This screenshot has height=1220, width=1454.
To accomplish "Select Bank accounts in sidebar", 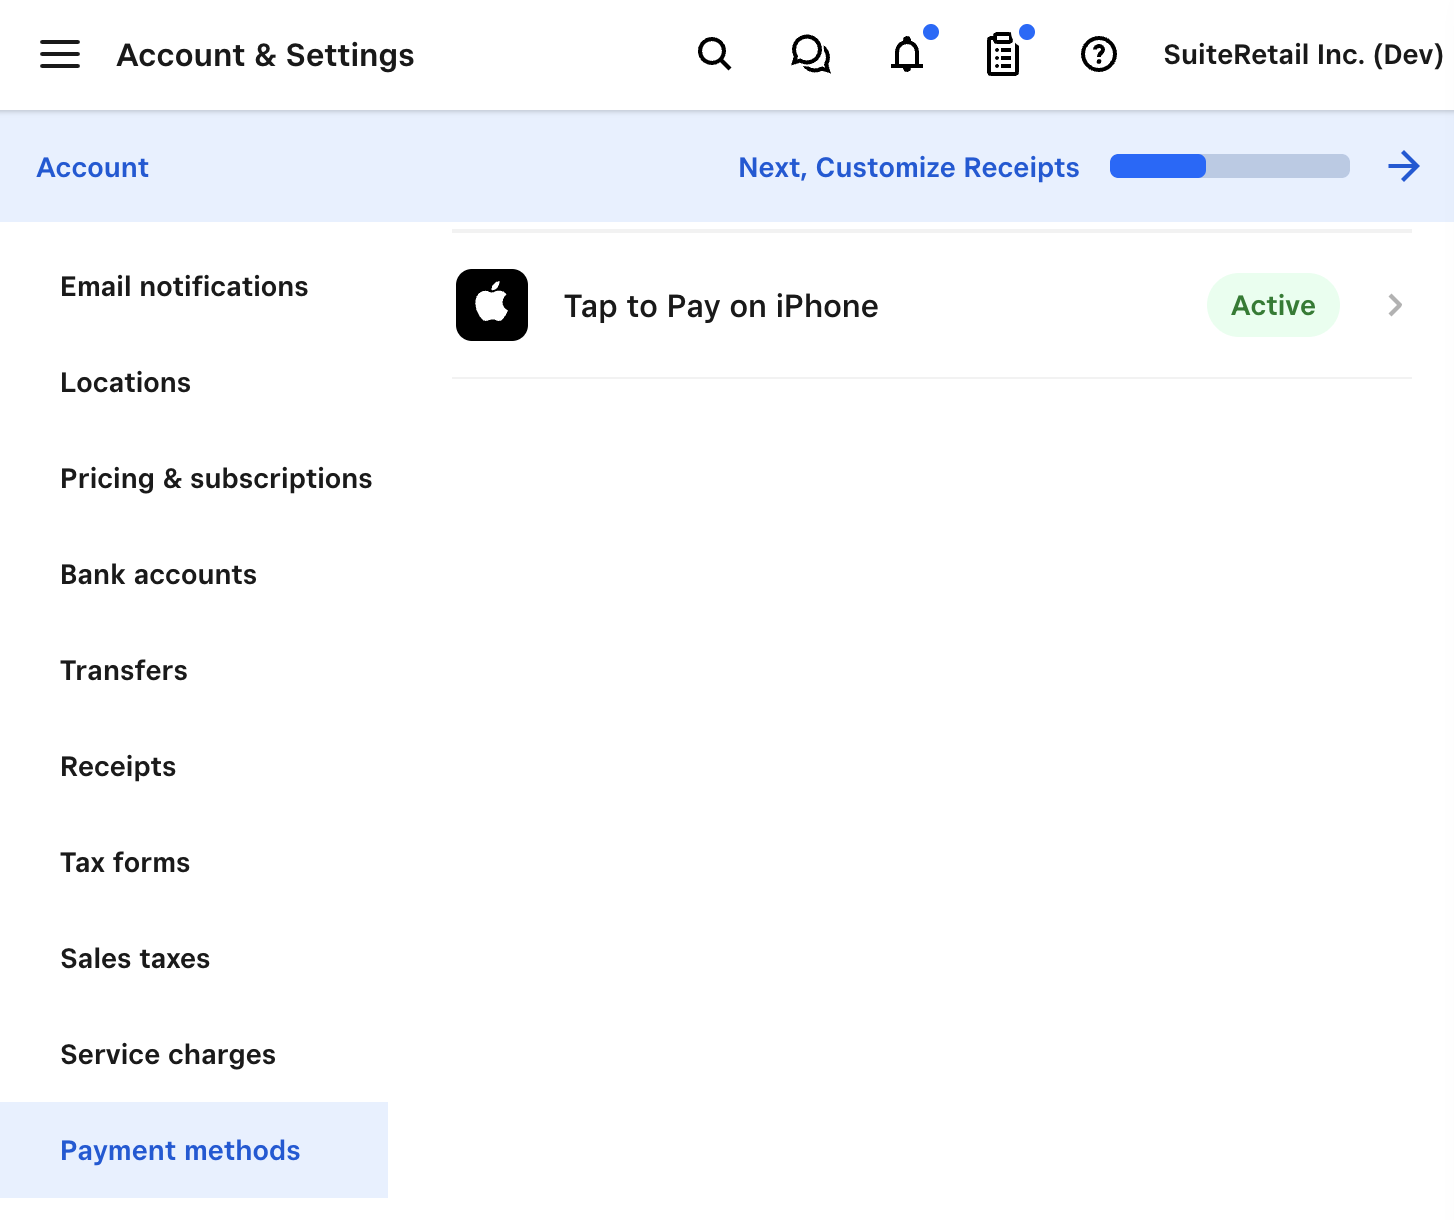I will pyautogui.click(x=158, y=575).
